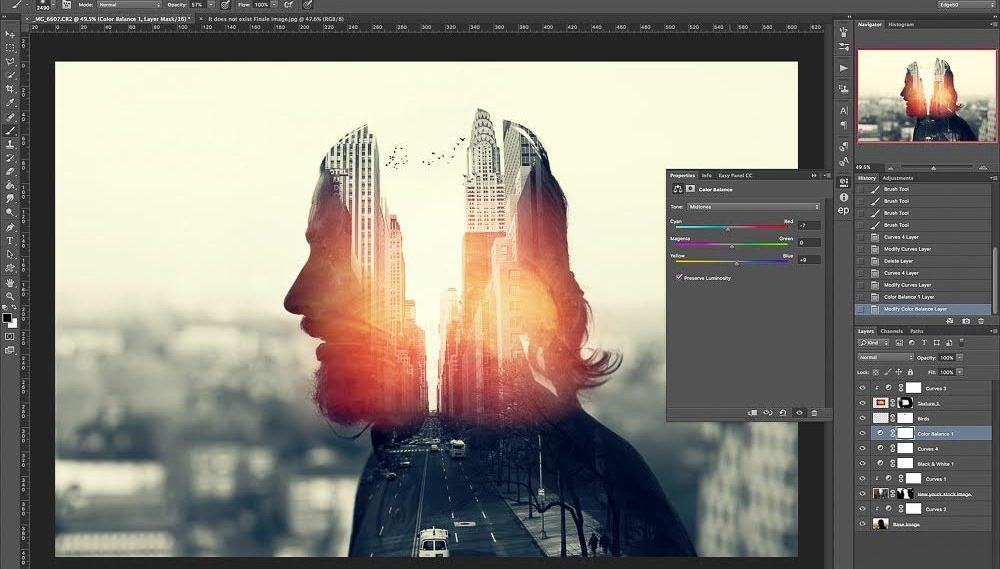Viewport: 1000px width, 569px height.
Task: Select the Clone Stamp tool
Action: [10, 144]
